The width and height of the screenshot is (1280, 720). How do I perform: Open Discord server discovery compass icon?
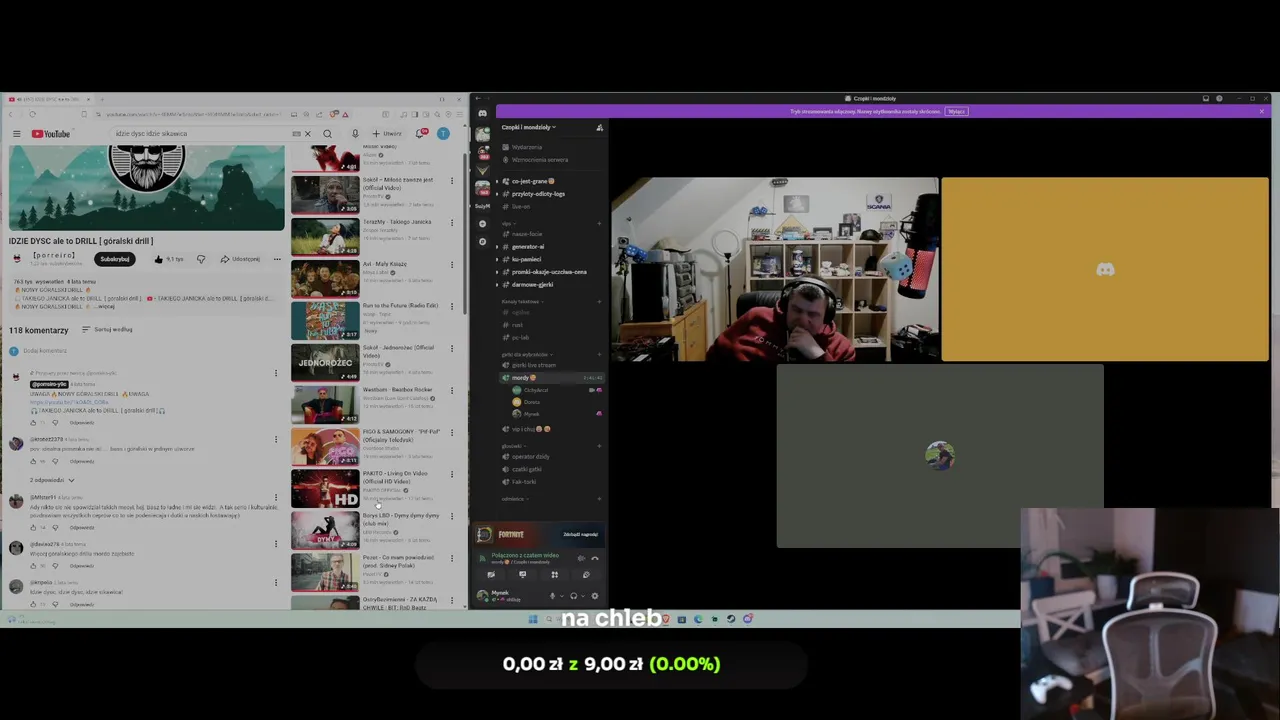point(482,241)
